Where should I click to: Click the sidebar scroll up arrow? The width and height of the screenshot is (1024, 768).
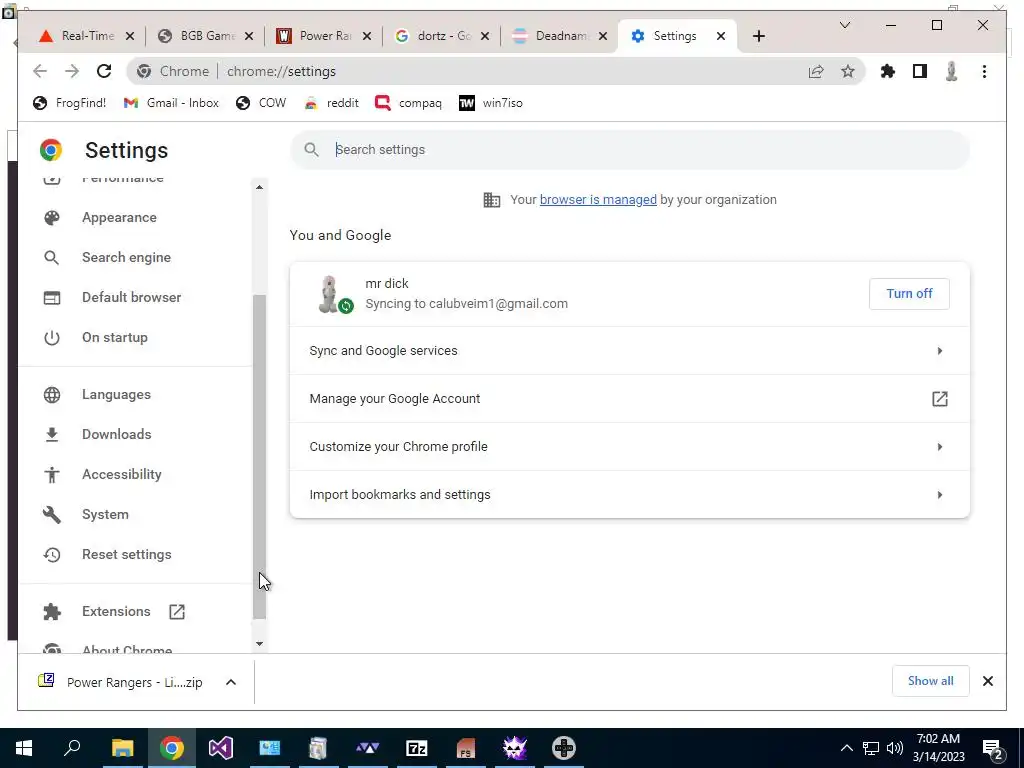259,187
